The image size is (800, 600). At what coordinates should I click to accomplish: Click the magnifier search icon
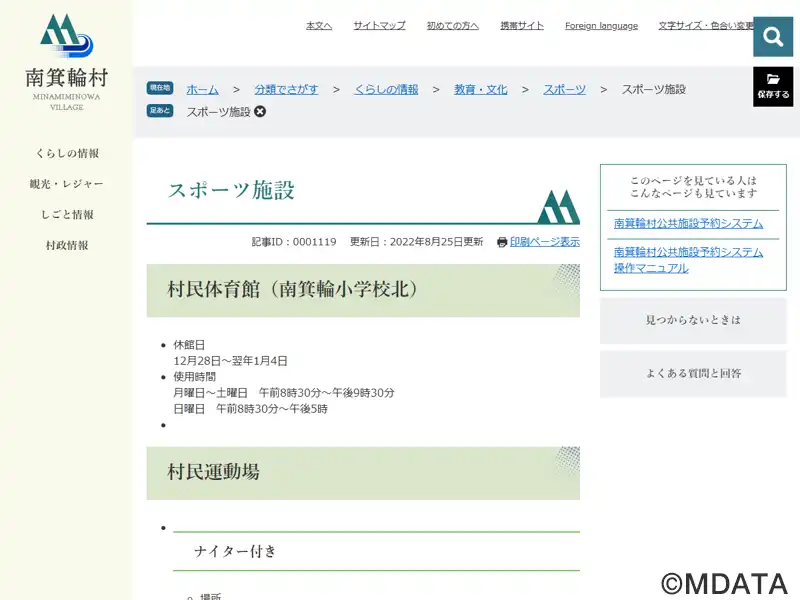772,37
